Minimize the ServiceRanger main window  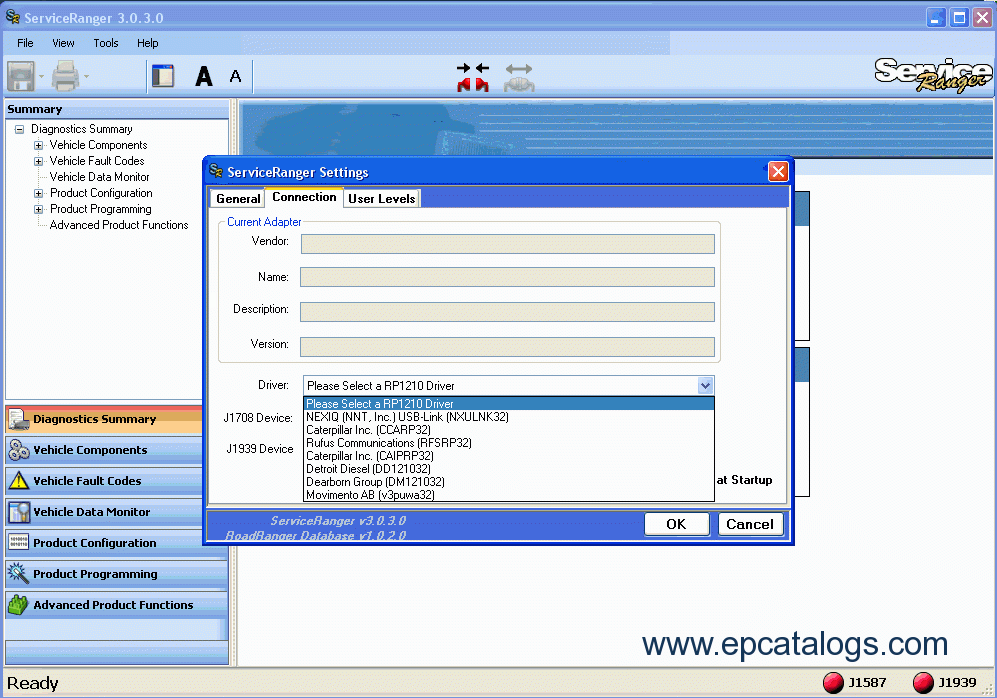click(936, 17)
